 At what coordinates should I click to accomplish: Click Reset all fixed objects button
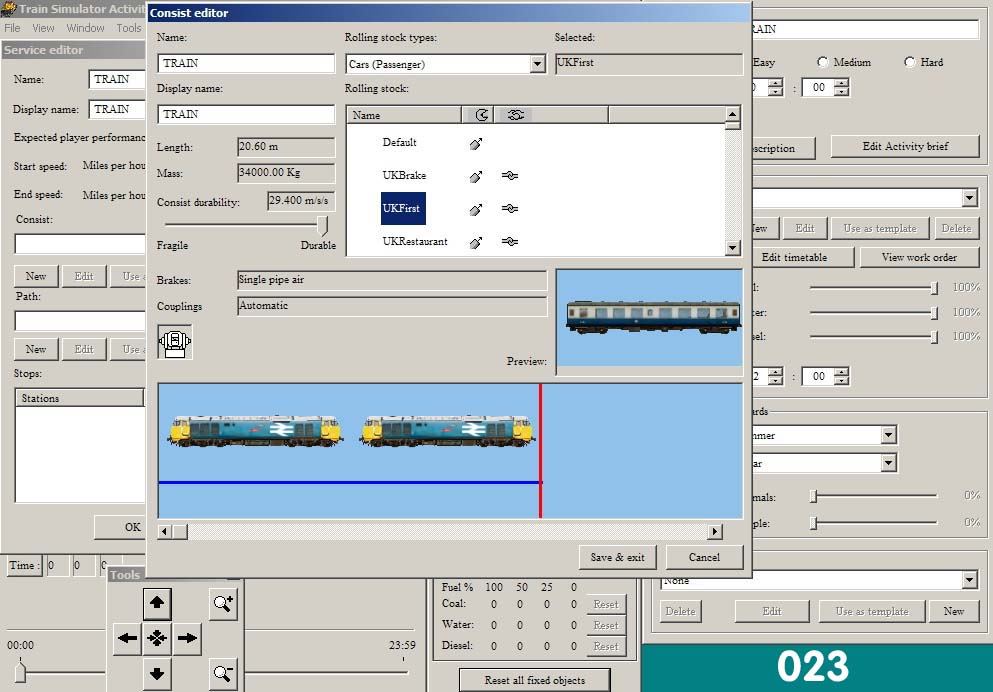click(534, 680)
